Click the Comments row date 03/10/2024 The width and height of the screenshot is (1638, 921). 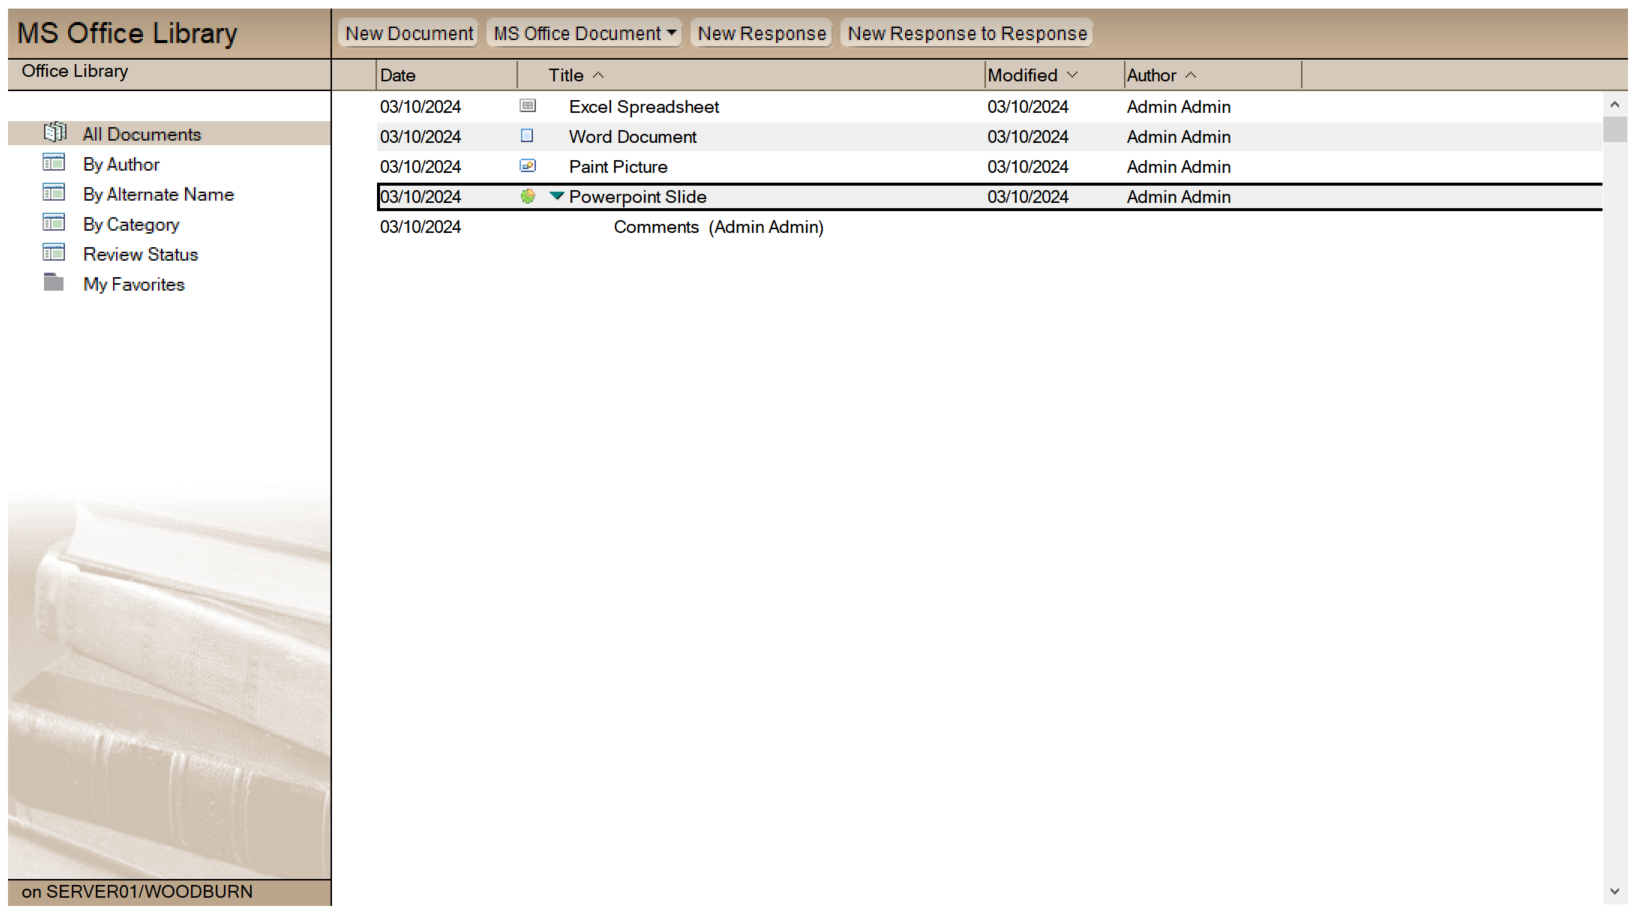pos(420,227)
